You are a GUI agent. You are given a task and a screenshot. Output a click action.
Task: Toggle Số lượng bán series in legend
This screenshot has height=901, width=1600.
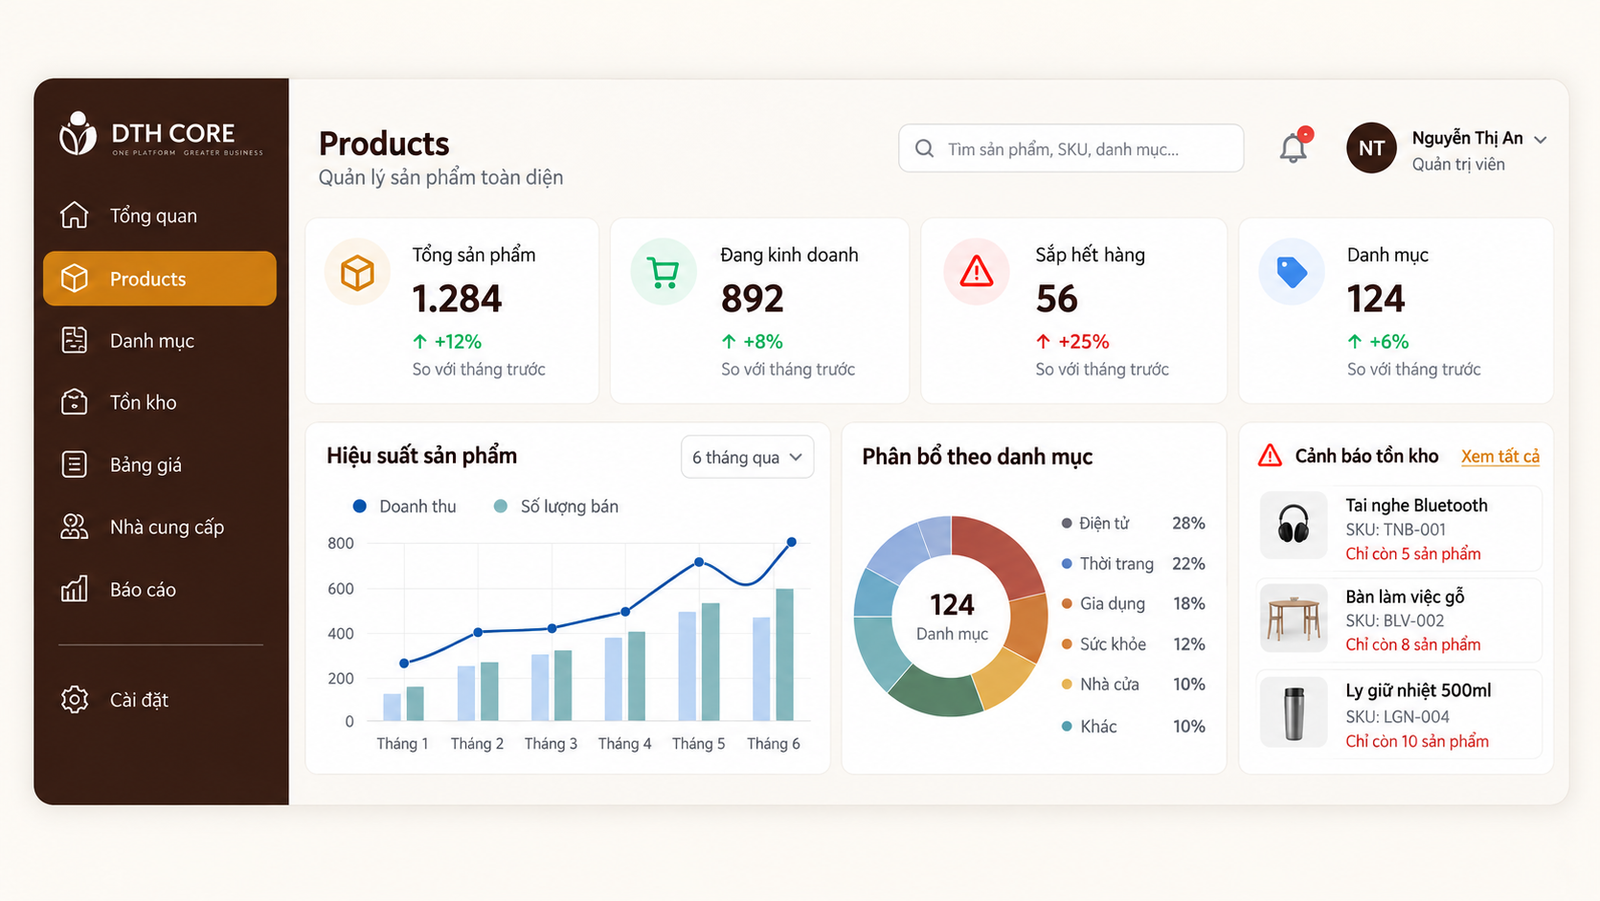556,506
